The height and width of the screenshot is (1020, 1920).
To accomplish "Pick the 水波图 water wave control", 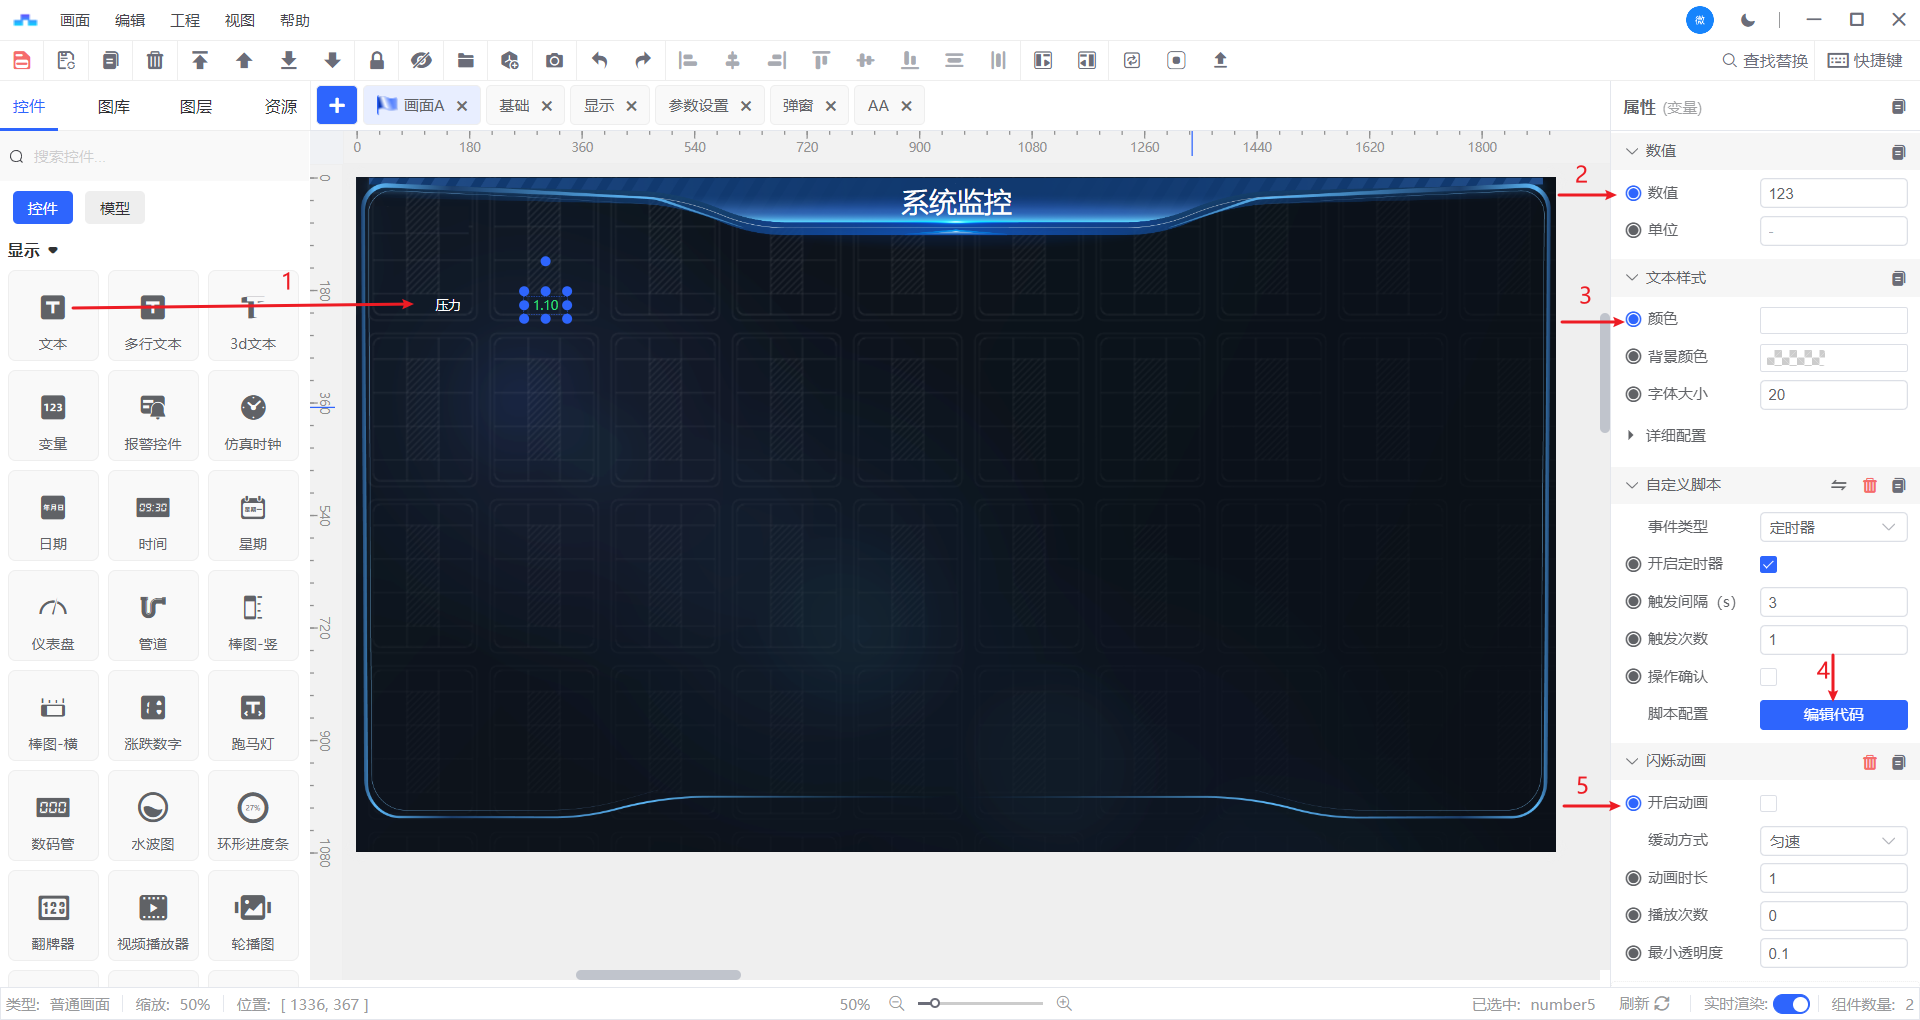I will [x=153, y=816].
